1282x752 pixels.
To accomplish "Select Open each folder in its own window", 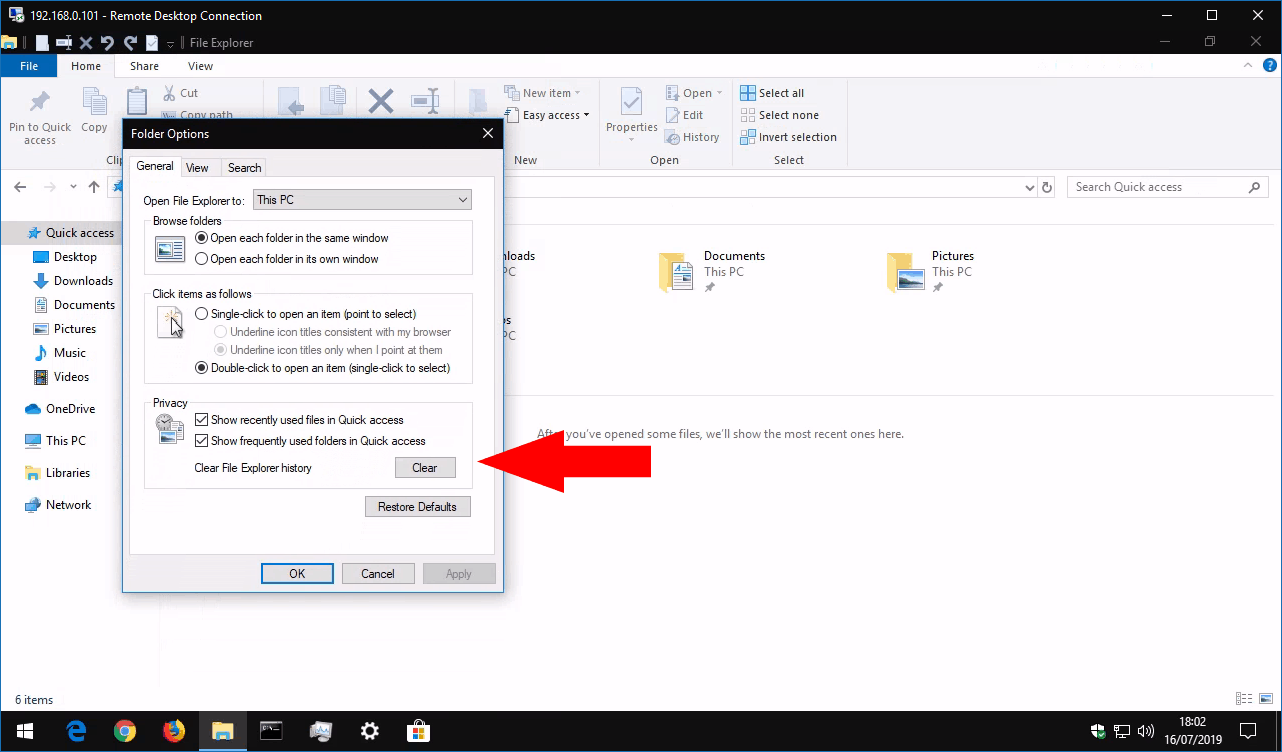I will (x=202, y=259).
